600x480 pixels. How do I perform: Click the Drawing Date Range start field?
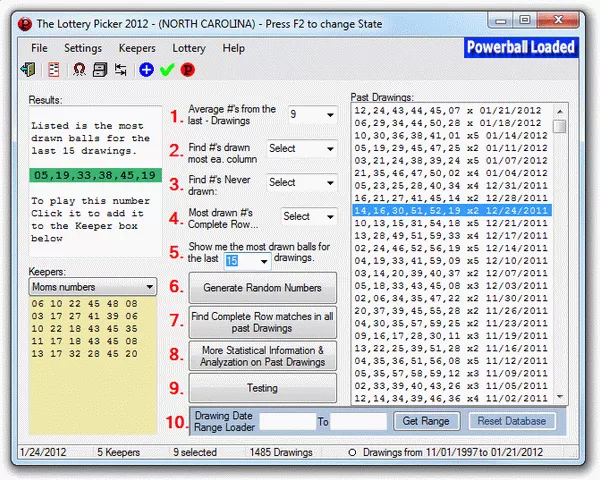[286, 422]
